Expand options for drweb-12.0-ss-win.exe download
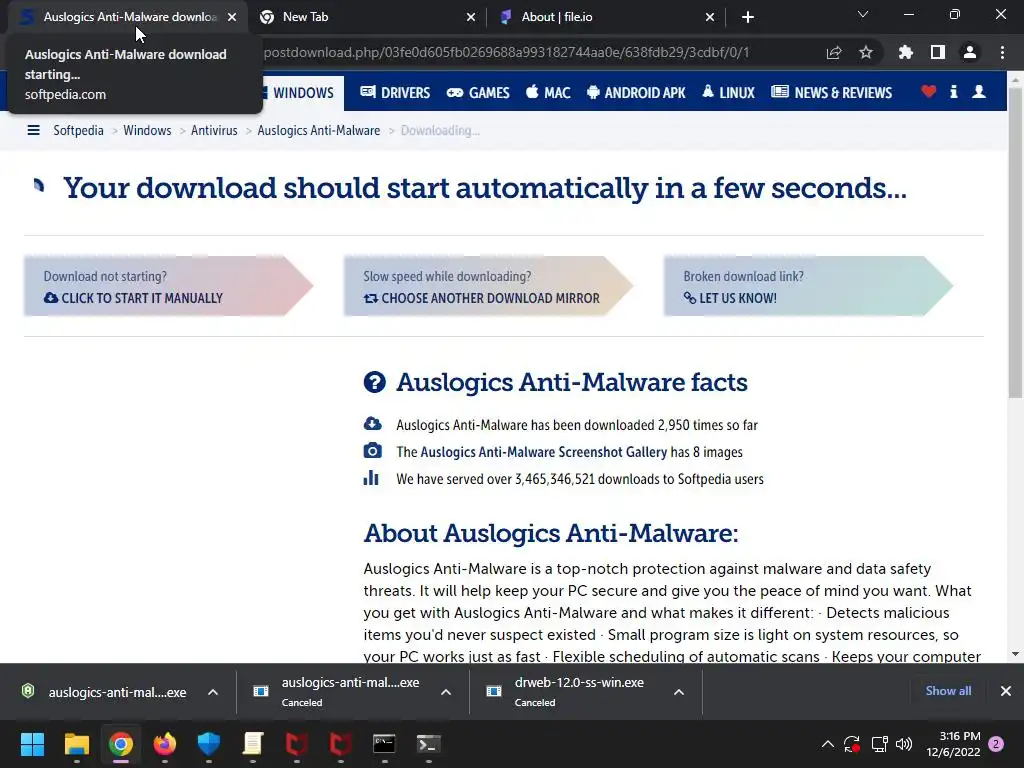The width and height of the screenshot is (1024, 768). point(679,692)
